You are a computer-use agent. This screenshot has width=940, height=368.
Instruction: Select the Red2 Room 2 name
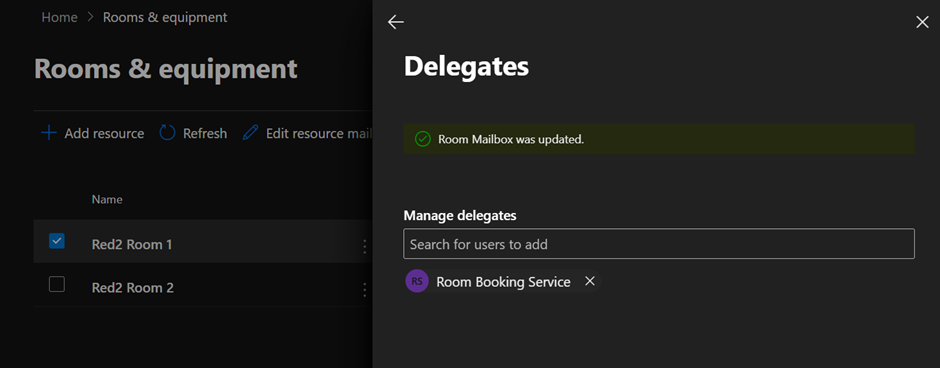coord(132,288)
